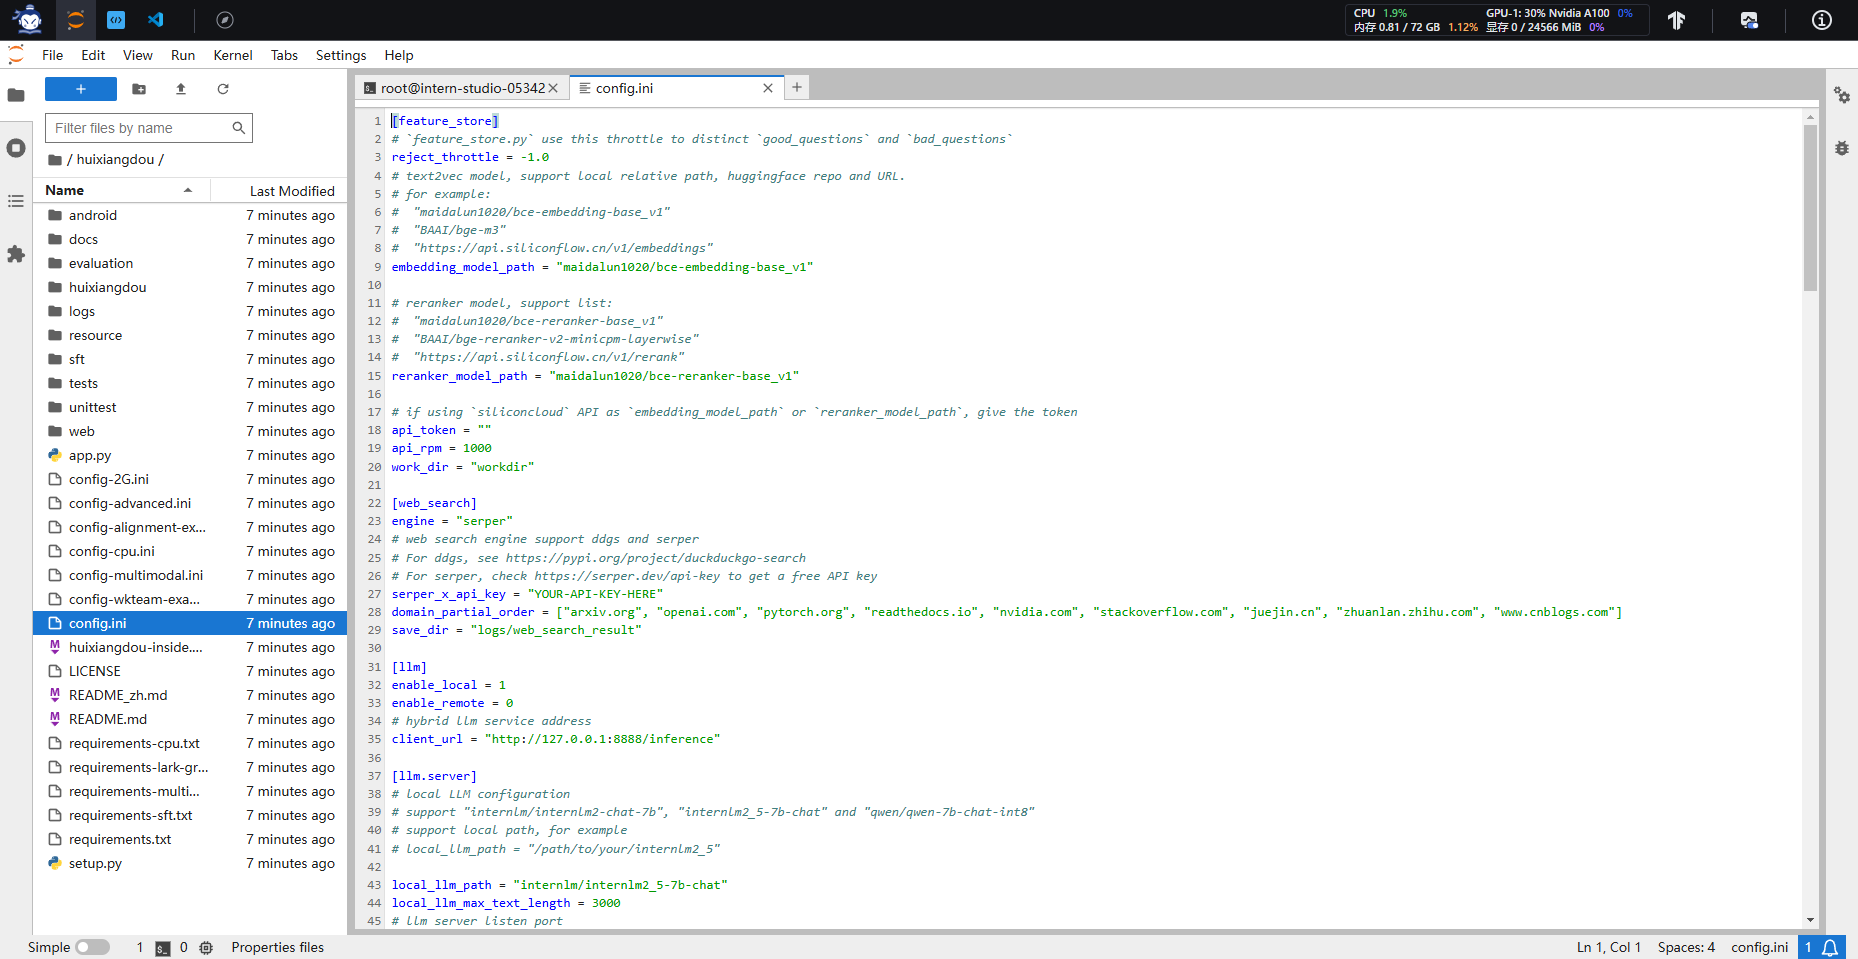Click the kernel sessions icon in status bar
The image size is (1858, 959).
206,948
